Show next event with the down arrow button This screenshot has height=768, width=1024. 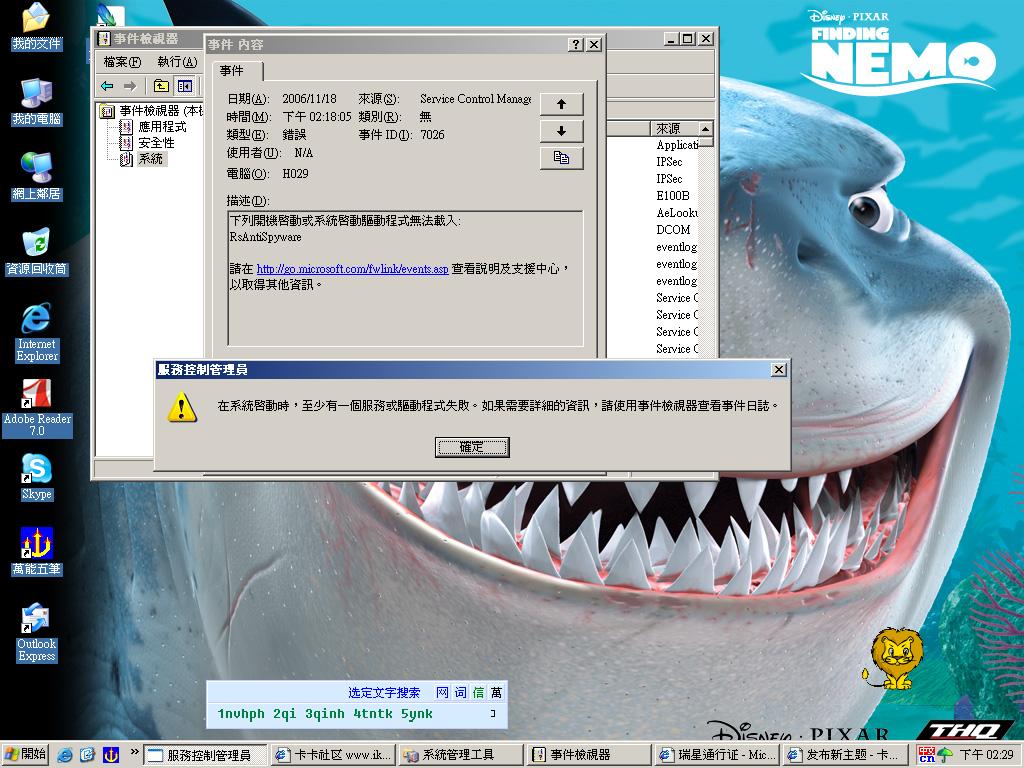562,131
